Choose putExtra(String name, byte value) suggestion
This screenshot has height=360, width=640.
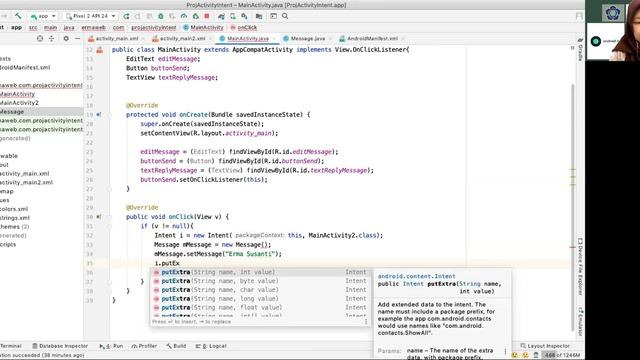(260, 281)
